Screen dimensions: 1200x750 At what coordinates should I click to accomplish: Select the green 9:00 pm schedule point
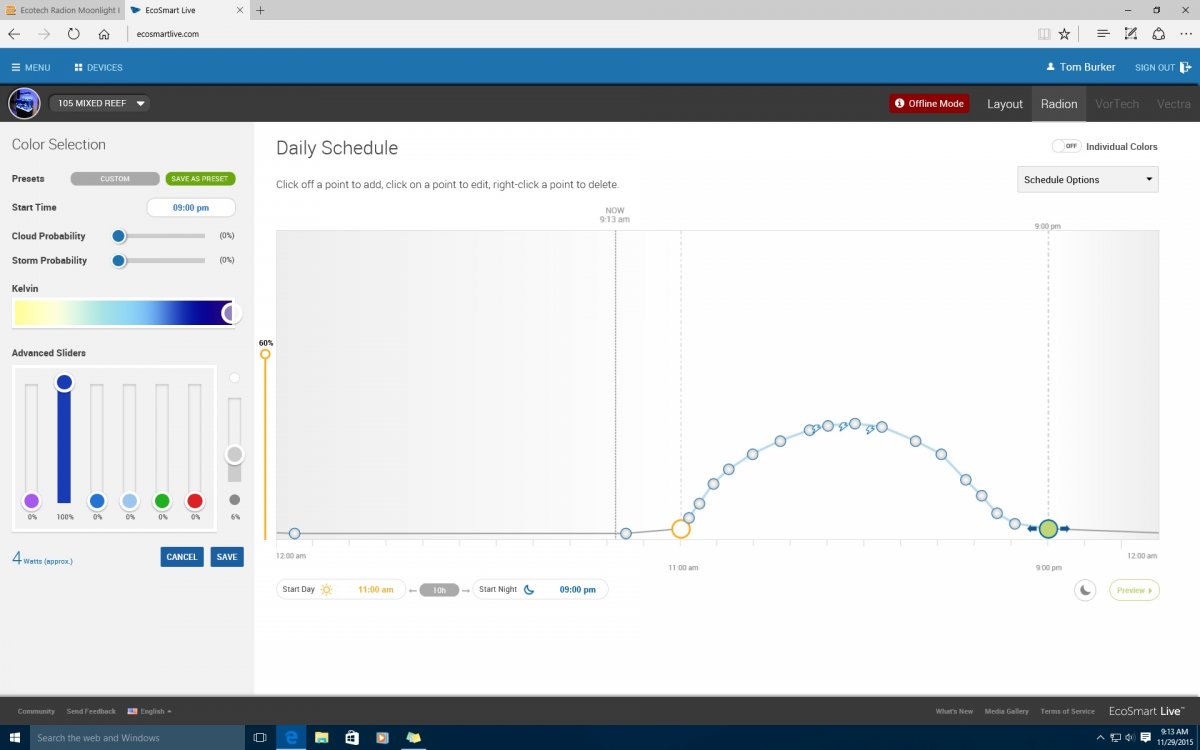[1048, 528]
